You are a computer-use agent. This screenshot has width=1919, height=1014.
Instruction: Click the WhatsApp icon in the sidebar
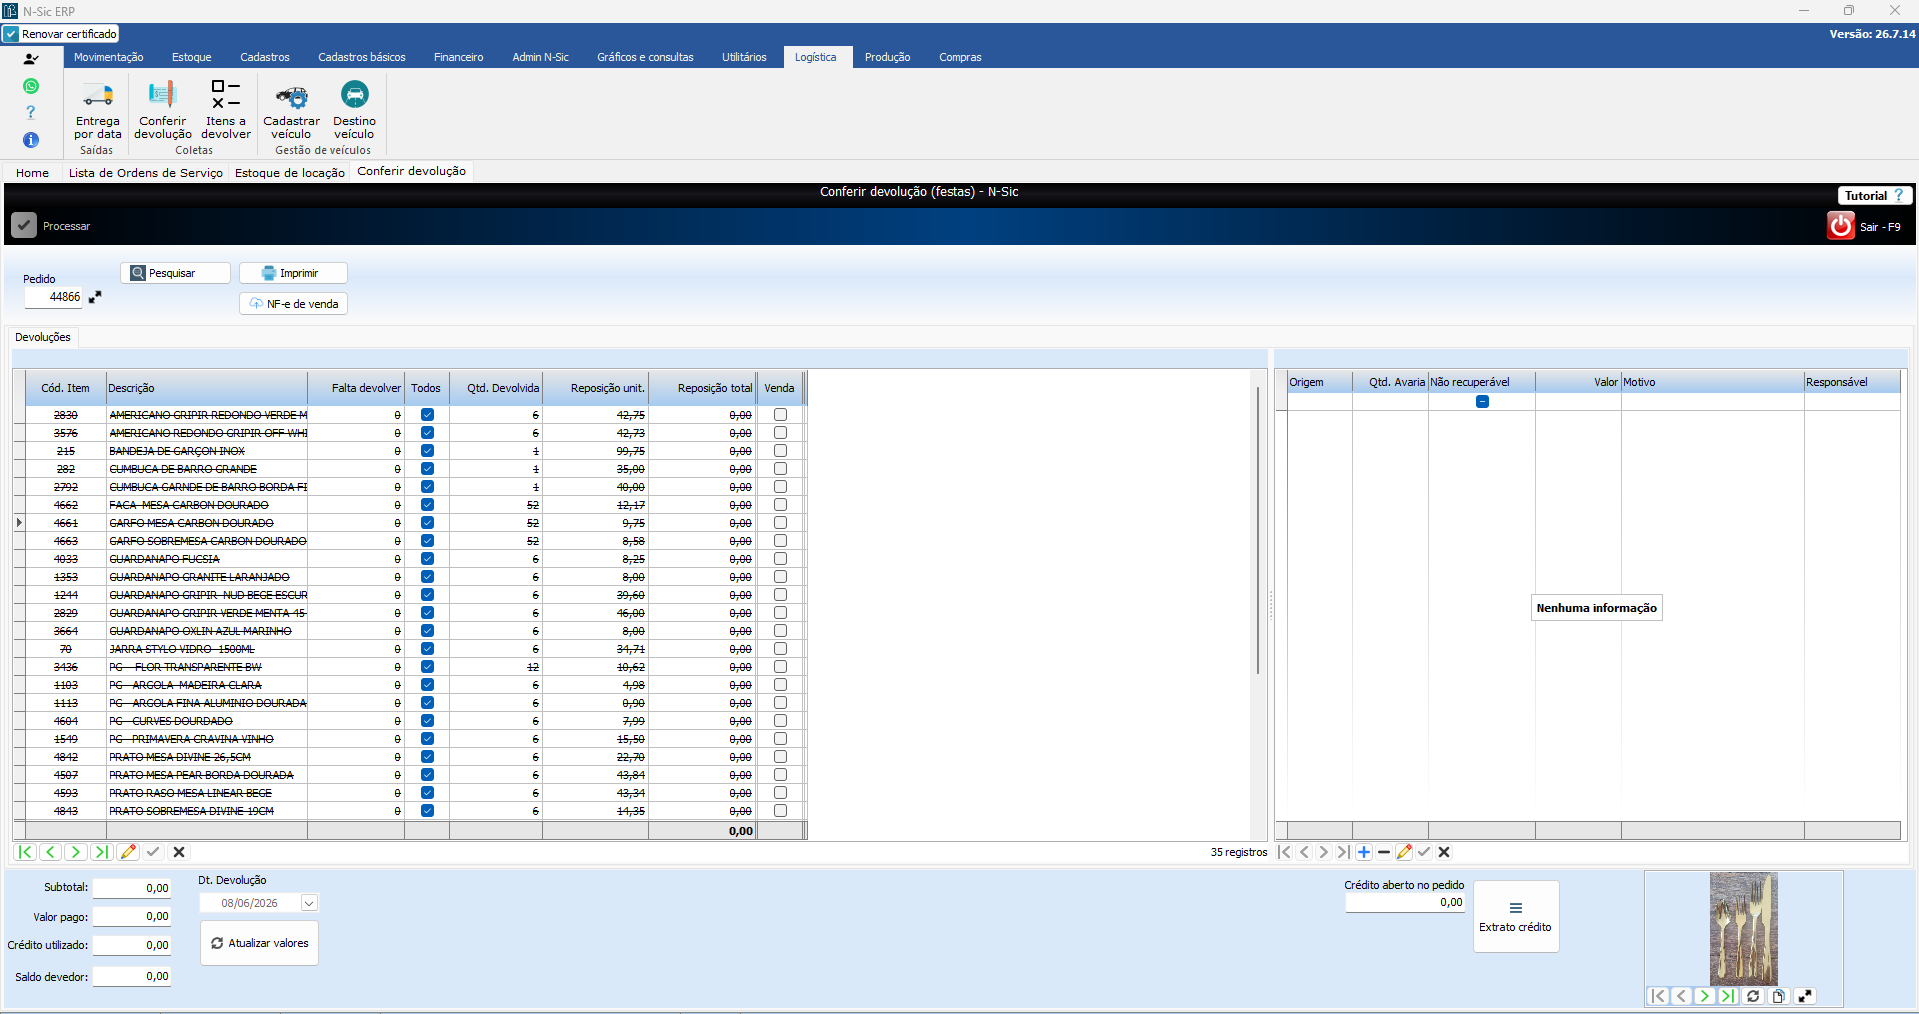click(x=31, y=86)
